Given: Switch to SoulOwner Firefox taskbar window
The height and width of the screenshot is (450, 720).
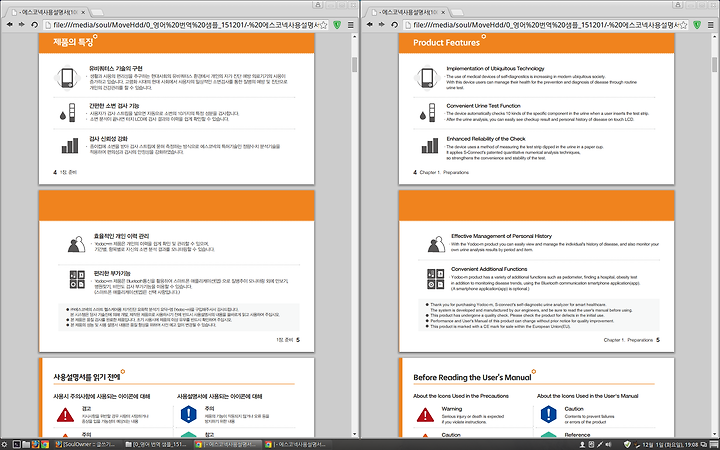Looking at the screenshot, I should pyautogui.click(x=86, y=444).
